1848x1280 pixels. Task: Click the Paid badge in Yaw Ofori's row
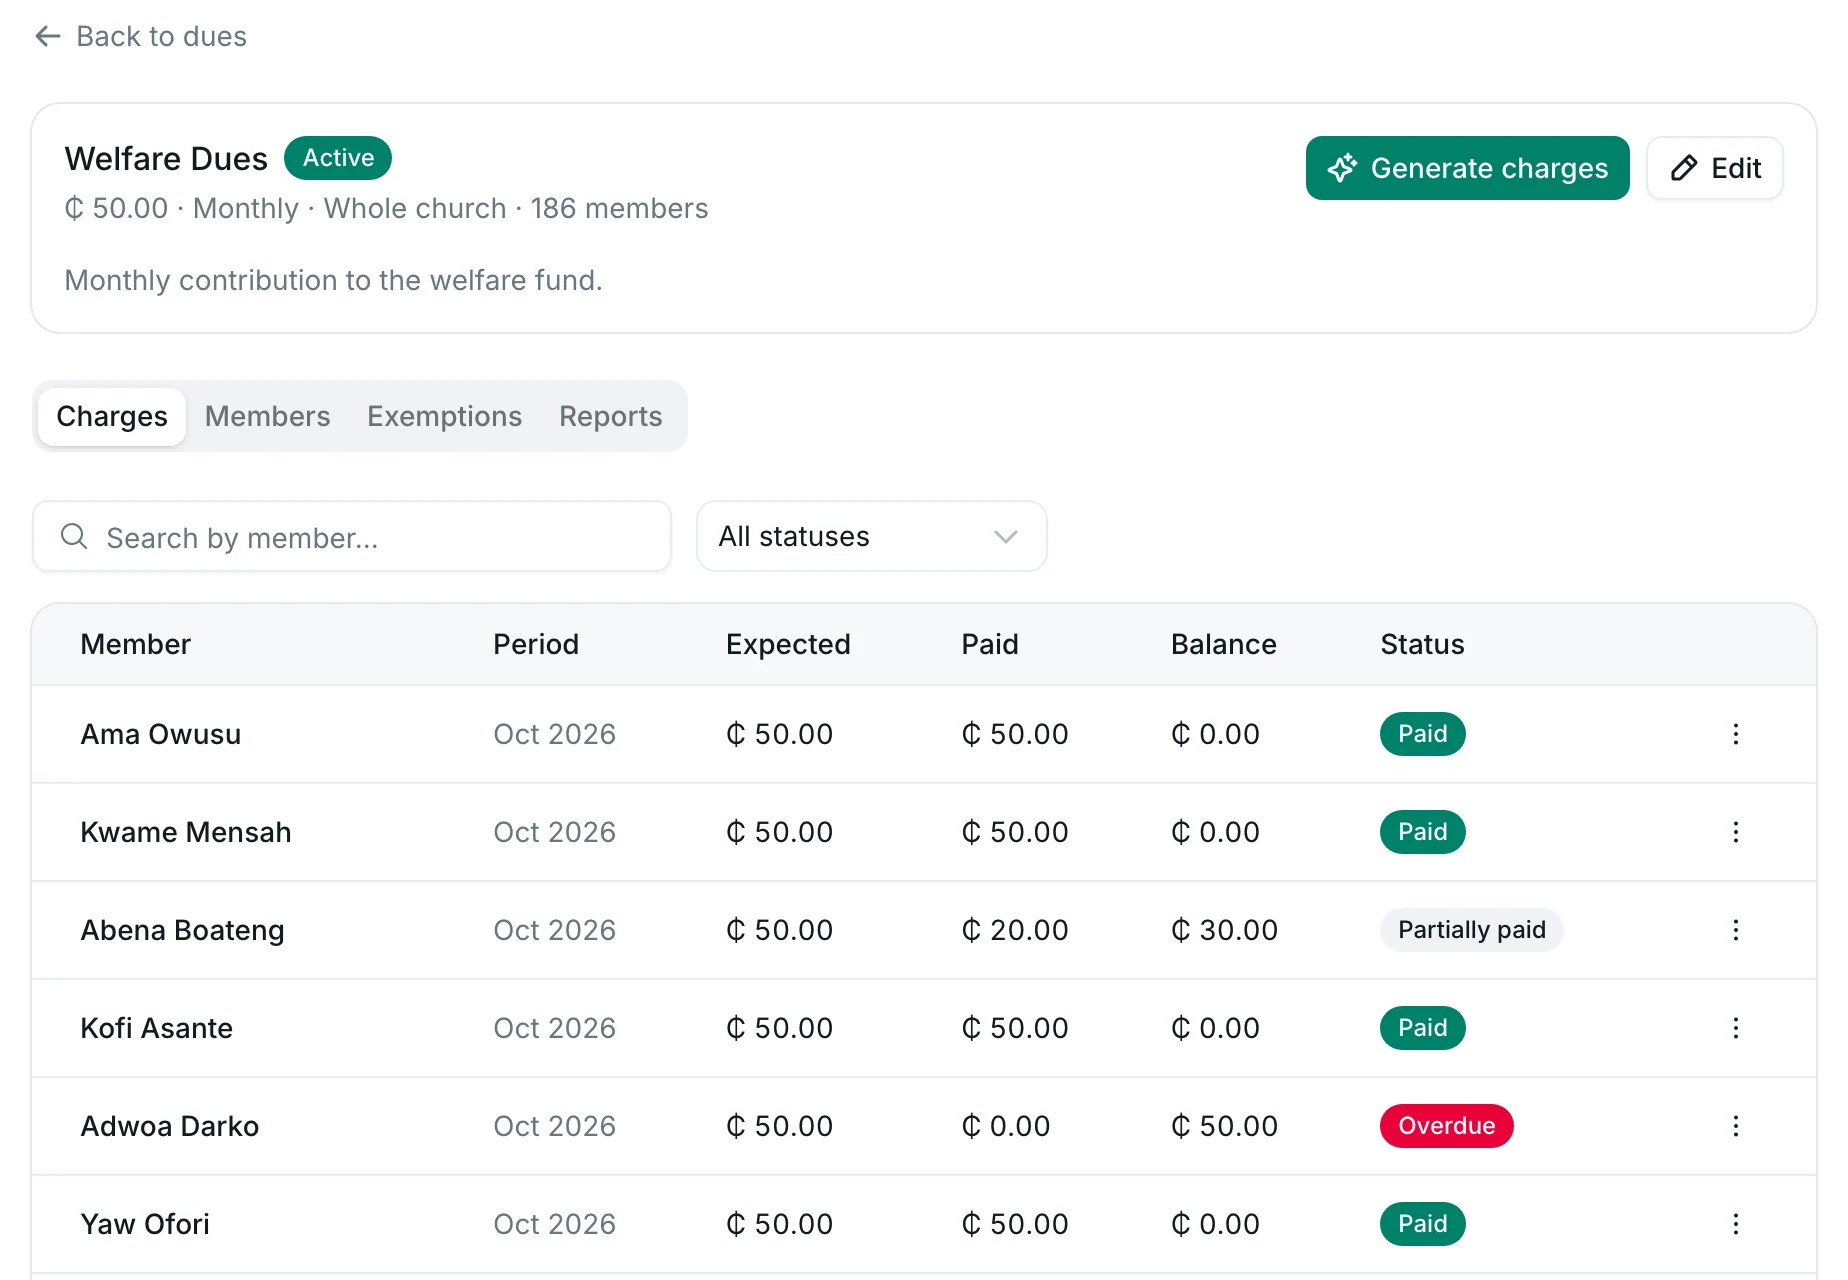1422,1224
